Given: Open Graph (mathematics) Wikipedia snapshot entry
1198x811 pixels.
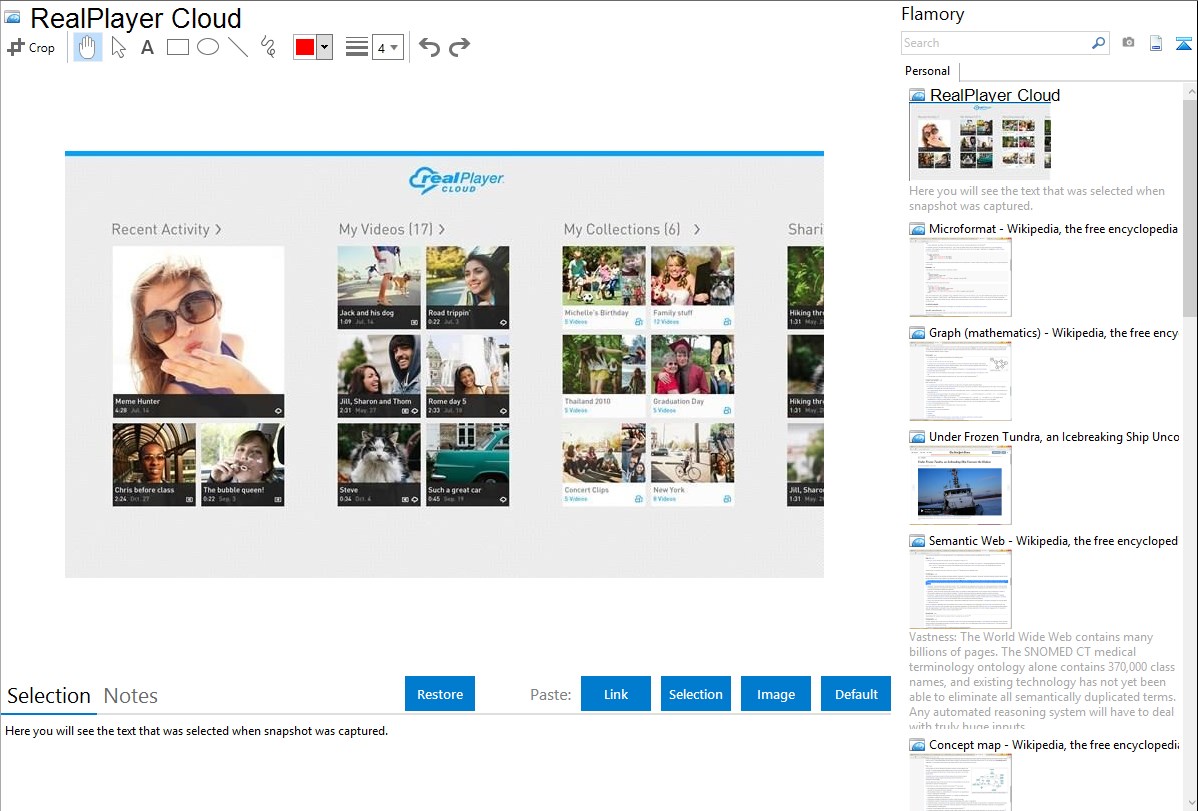Looking at the screenshot, I should (1053, 333).
